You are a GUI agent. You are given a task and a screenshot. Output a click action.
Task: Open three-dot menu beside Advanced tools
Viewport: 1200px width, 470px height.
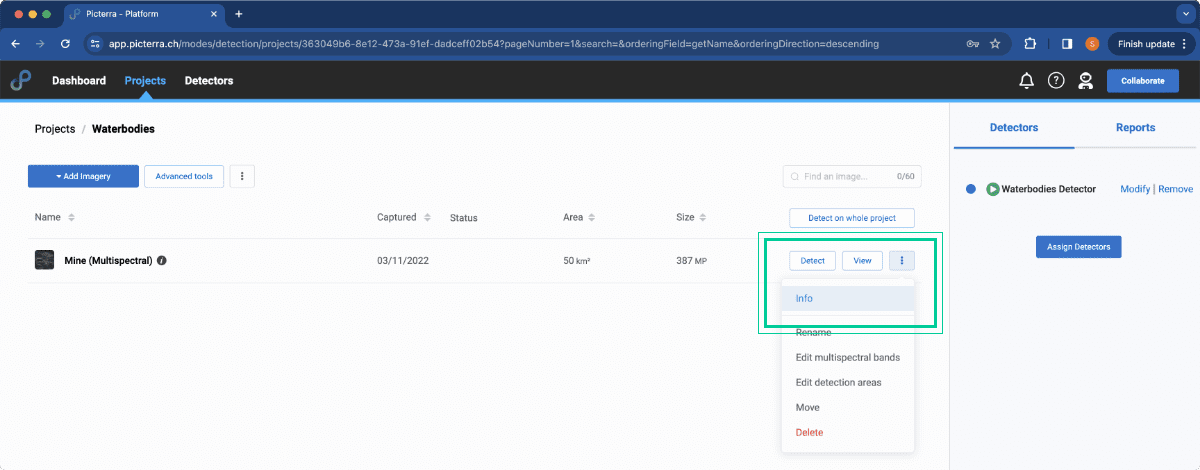[242, 176]
